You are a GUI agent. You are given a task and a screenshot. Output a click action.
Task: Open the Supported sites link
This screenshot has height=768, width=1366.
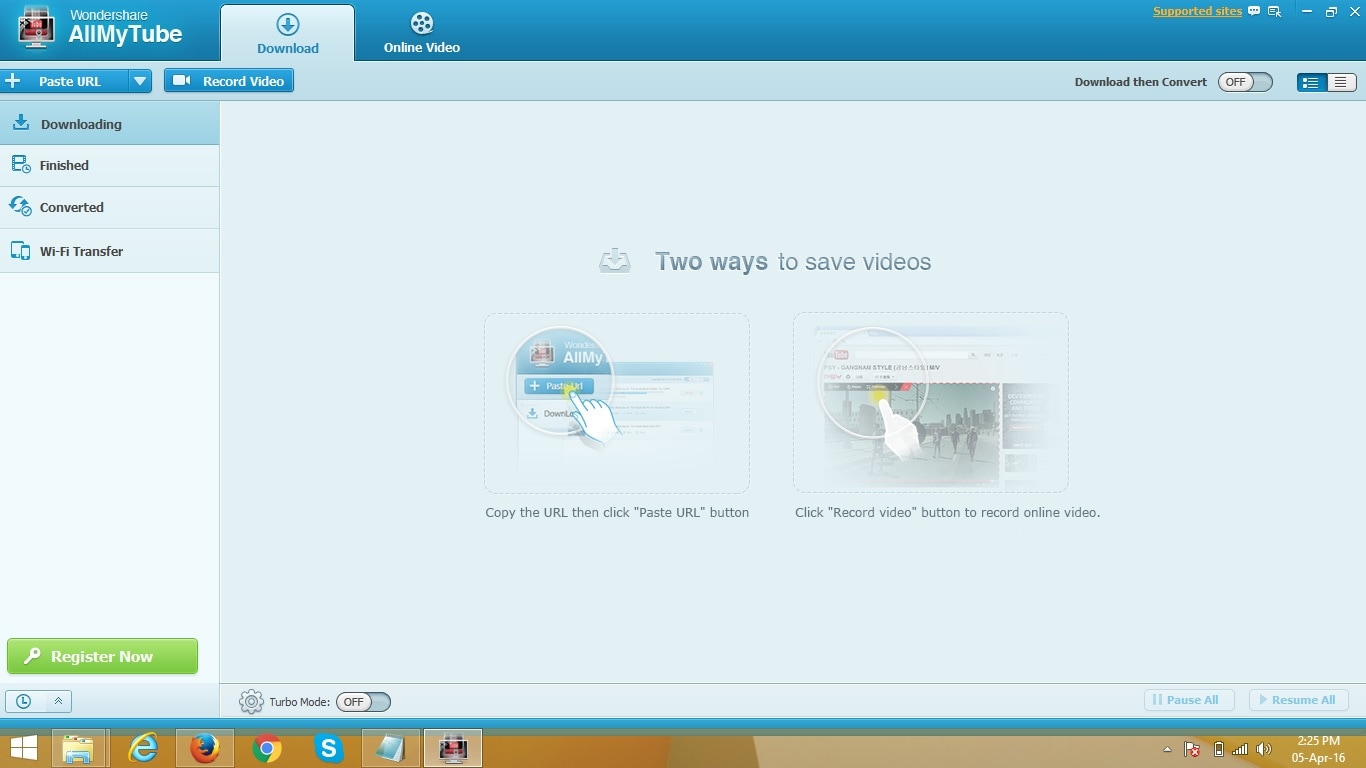[1197, 11]
